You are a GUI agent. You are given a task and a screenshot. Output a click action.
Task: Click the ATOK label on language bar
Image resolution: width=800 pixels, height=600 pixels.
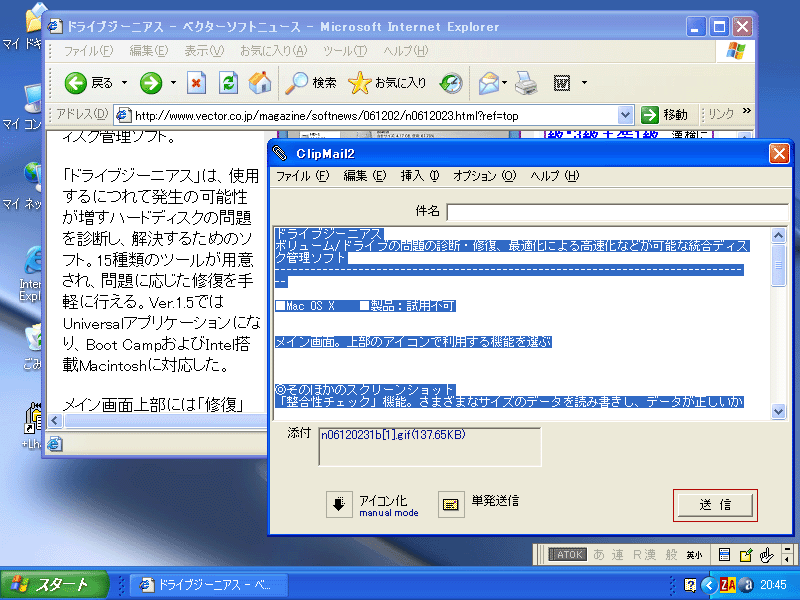pyautogui.click(x=567, y=555)
